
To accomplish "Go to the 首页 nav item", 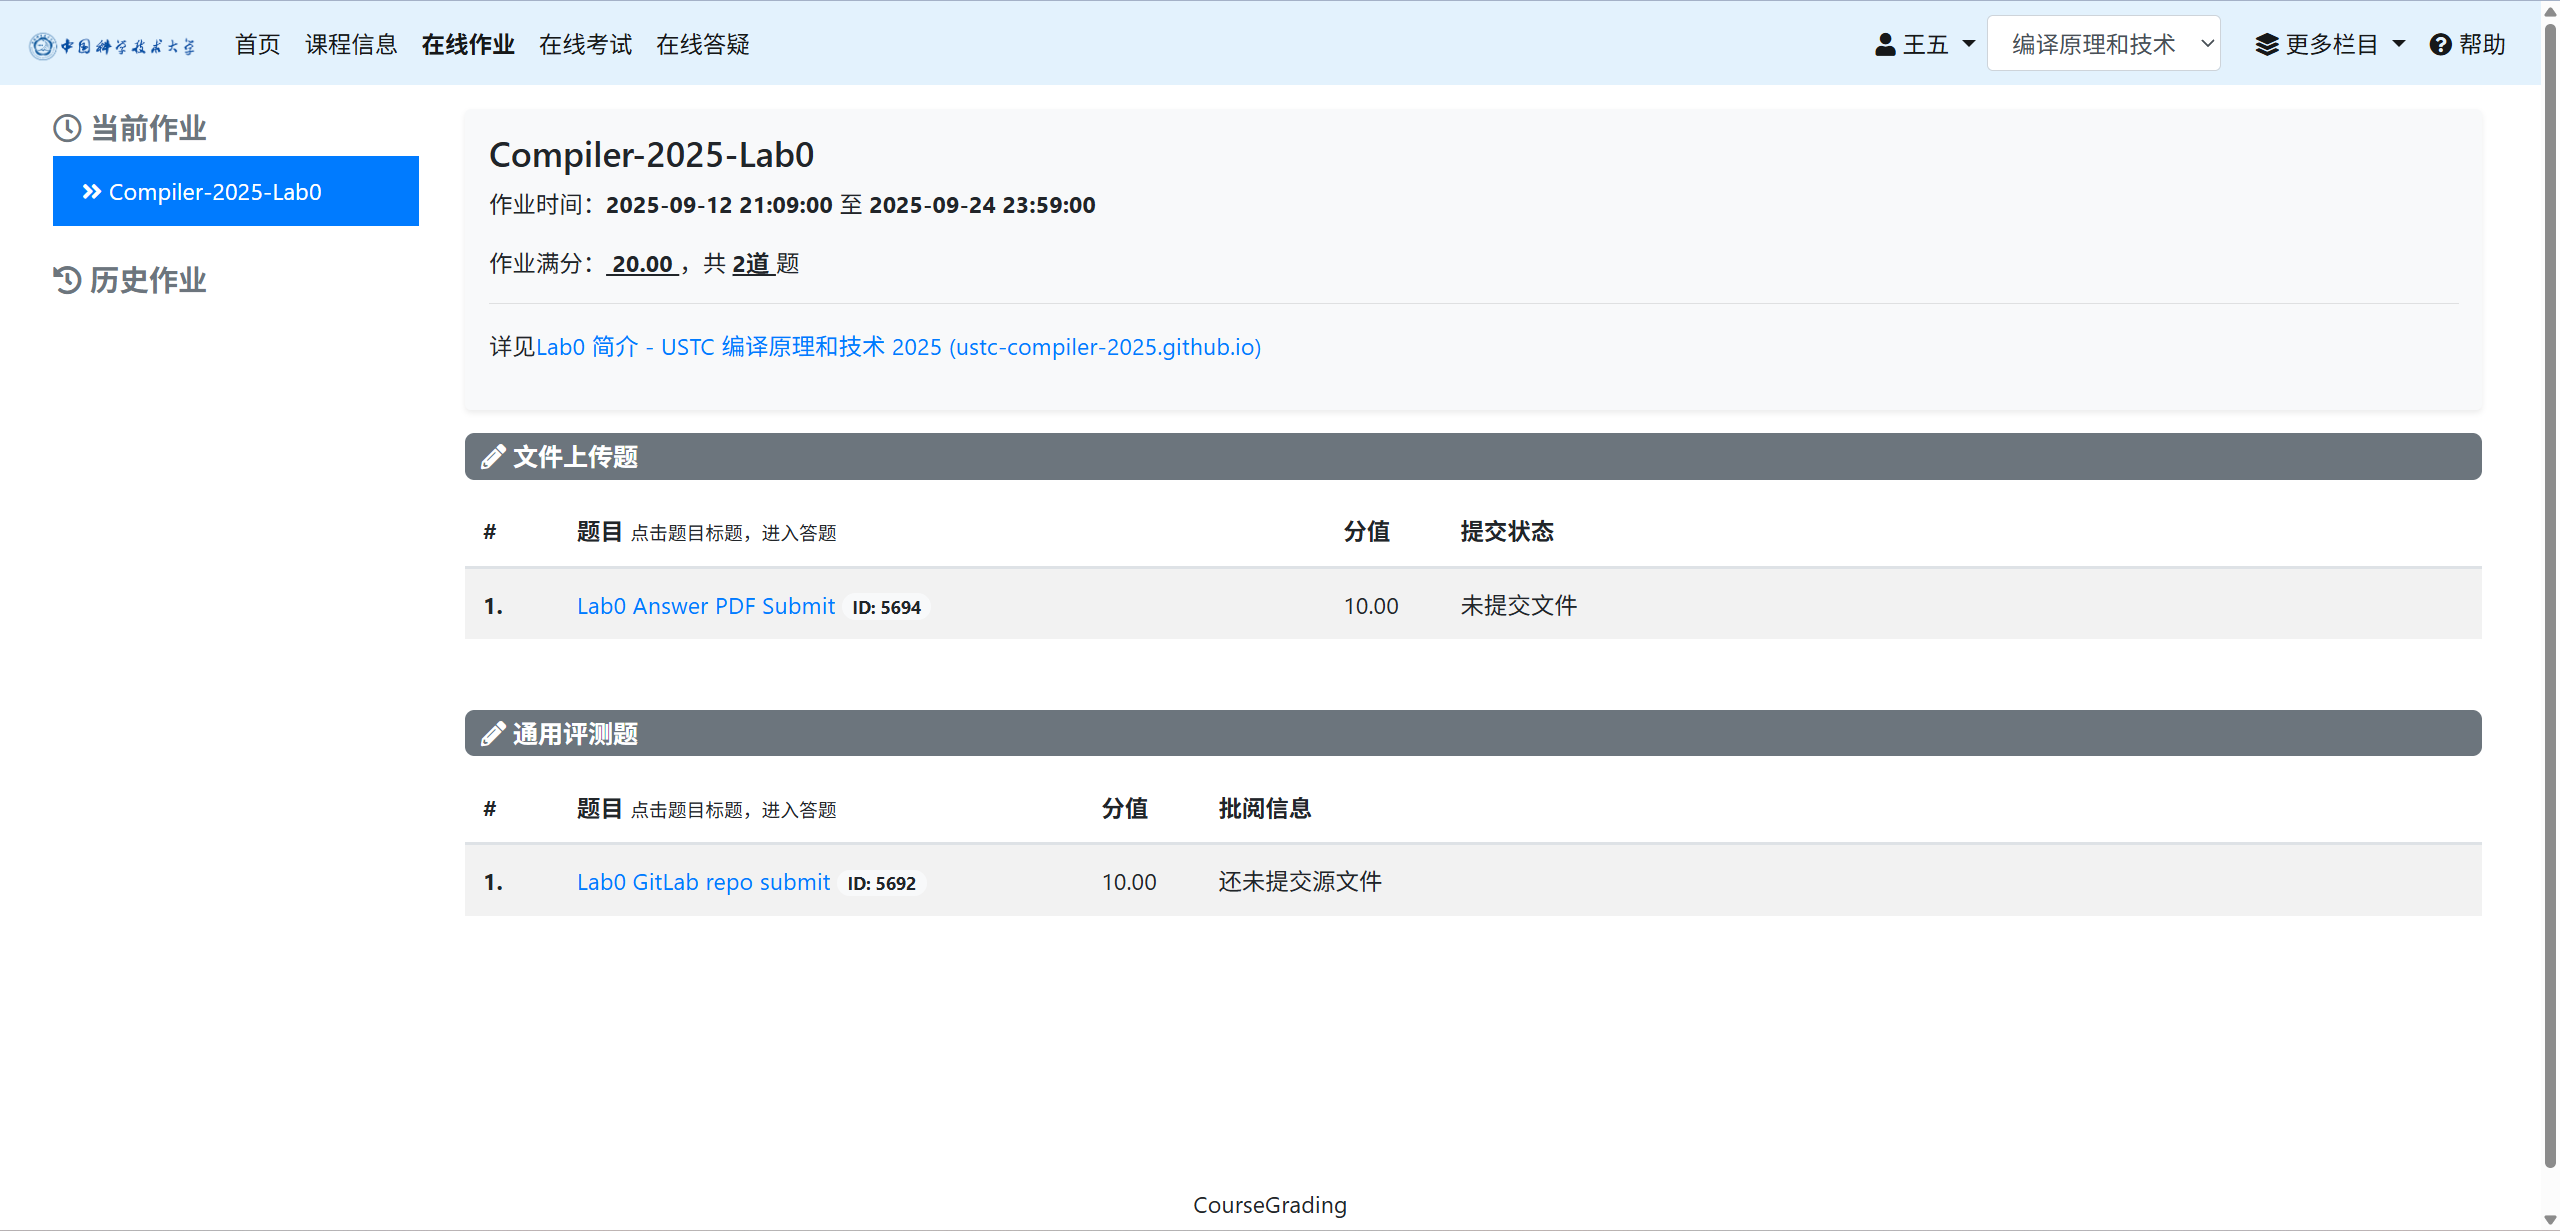I will [x=257, y=44].
